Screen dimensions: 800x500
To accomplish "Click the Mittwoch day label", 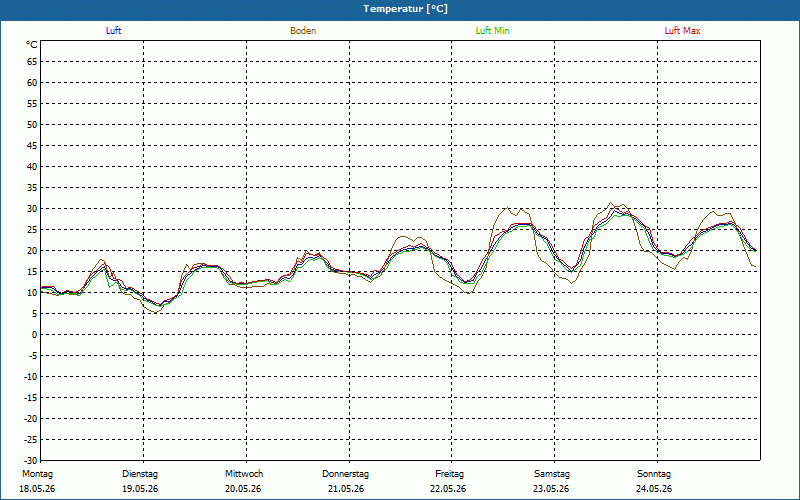I will tap(244, 474).
